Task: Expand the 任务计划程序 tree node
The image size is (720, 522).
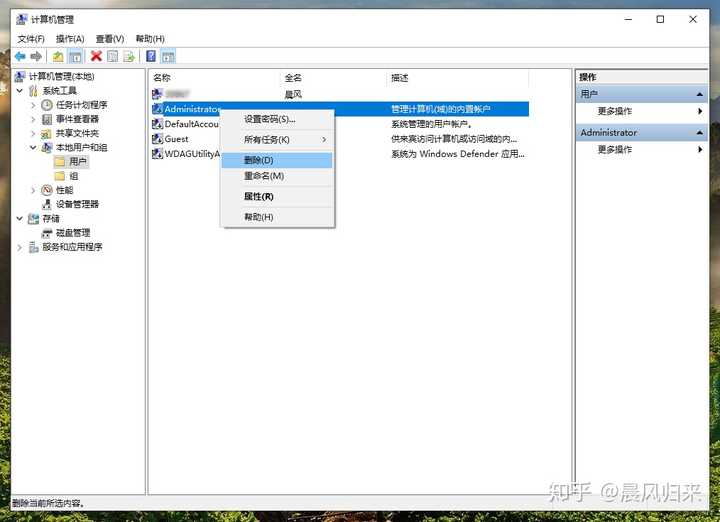Action: [x=33, y=105]
